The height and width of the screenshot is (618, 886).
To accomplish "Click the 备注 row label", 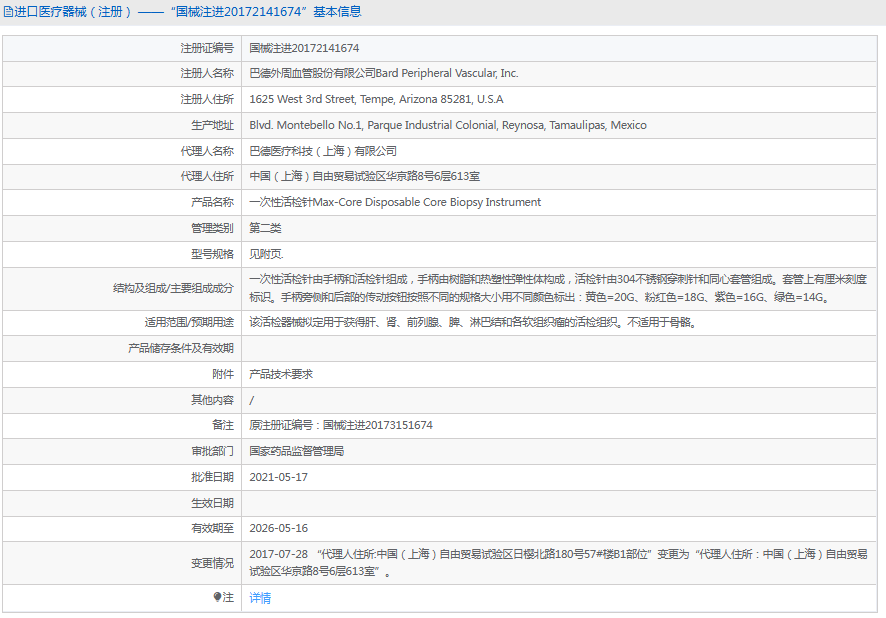I will point(223,425).
